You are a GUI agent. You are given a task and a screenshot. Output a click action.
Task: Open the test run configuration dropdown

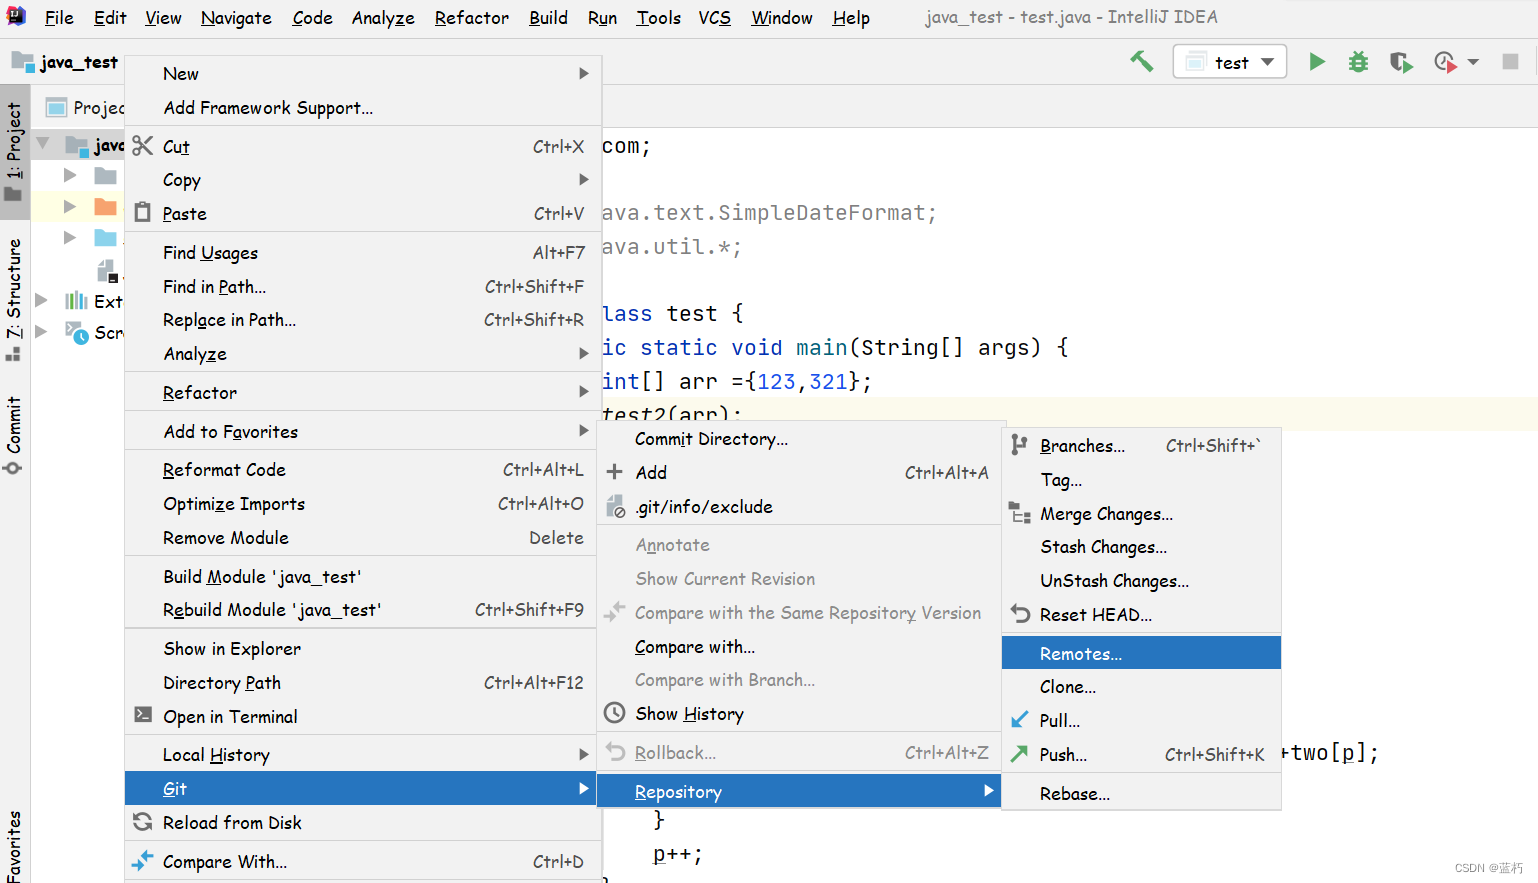click(x=1230, y=62)
